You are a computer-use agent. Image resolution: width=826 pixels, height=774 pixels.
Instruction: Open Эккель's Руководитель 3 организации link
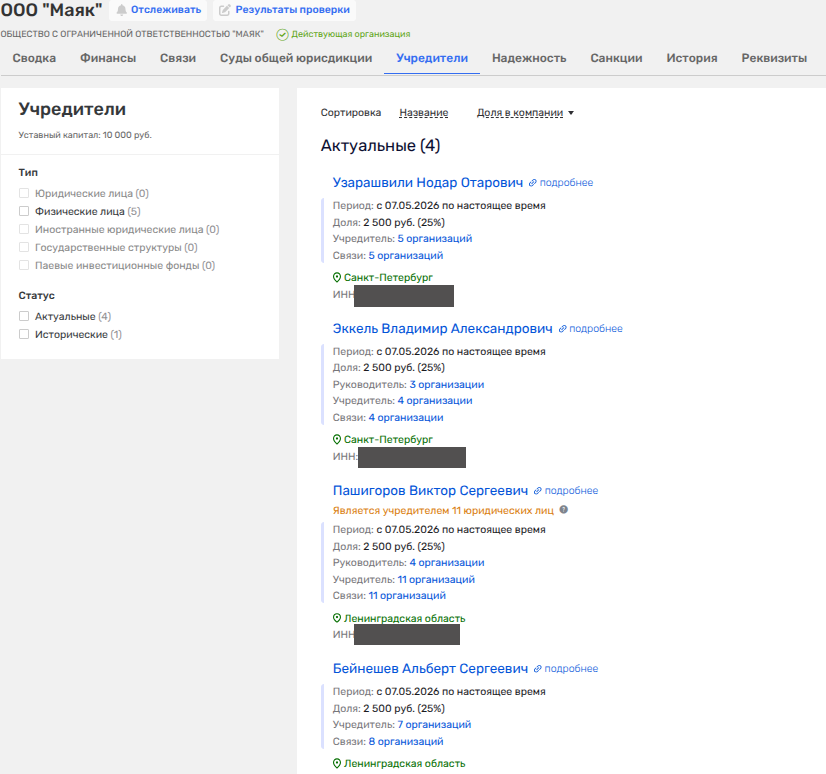pyautogui.click(x=447, y=385)
